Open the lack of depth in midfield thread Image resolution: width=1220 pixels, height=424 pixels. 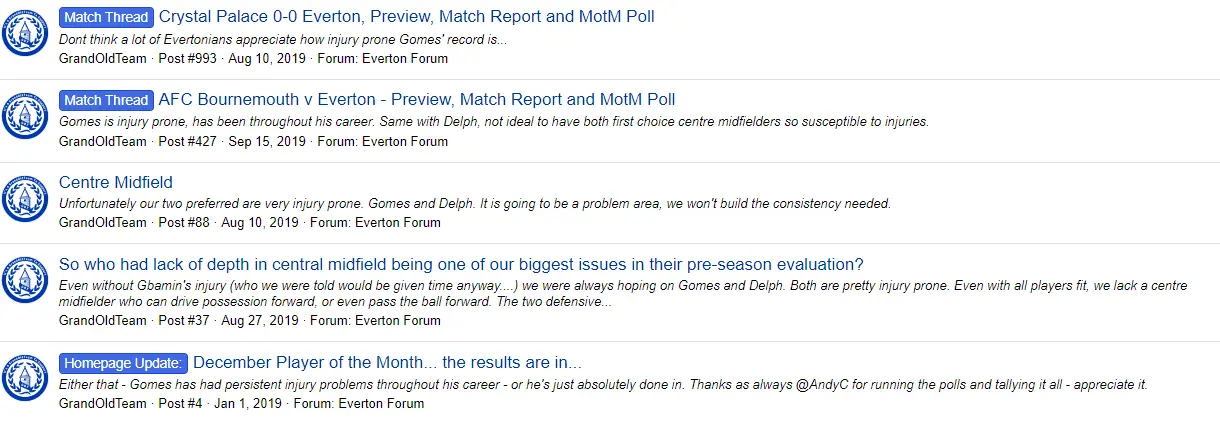[x=461, y=264]
